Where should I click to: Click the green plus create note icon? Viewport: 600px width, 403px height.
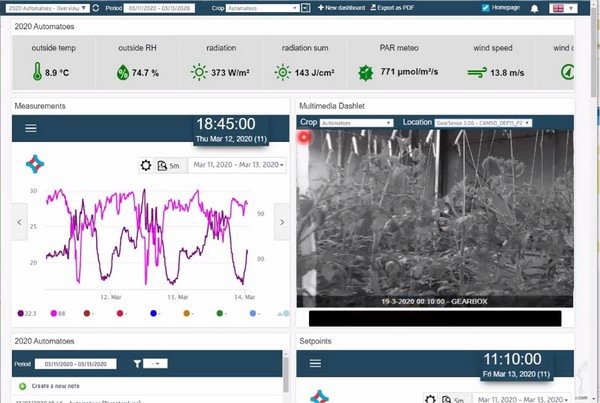point(22,386)
